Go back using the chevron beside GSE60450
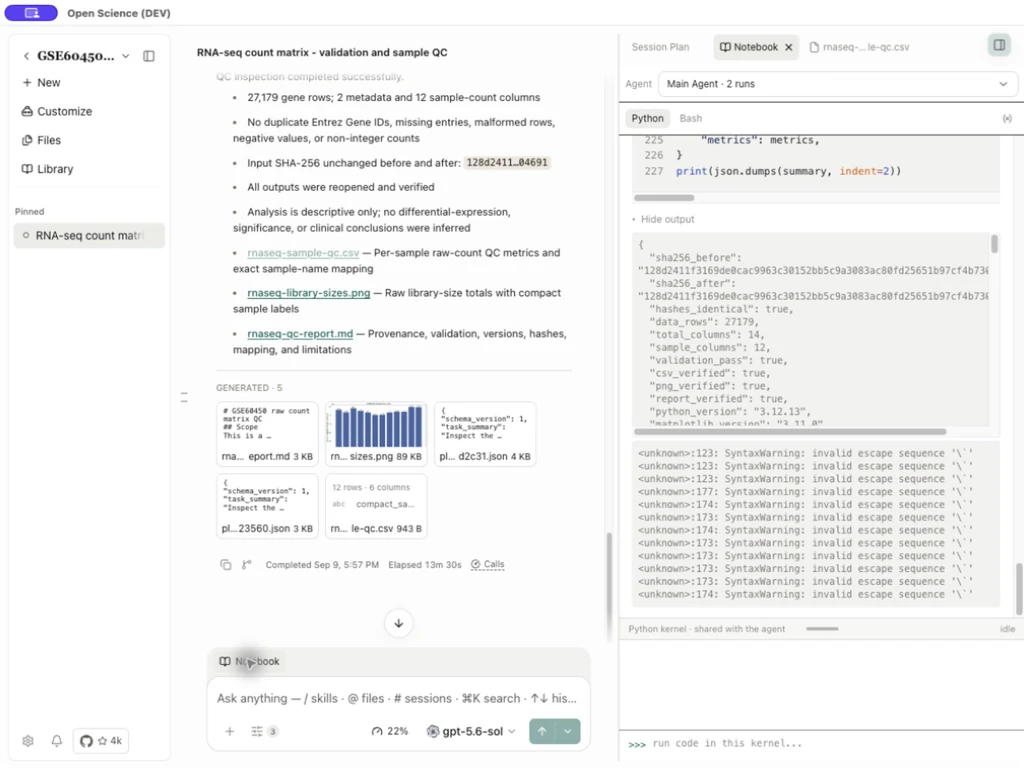 point(26,56)
